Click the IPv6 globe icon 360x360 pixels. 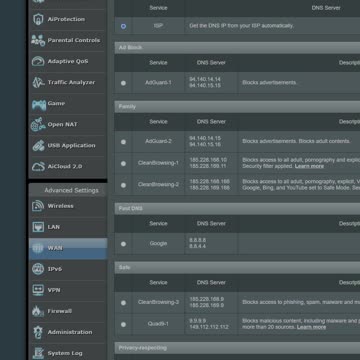[x=38, y=269]
